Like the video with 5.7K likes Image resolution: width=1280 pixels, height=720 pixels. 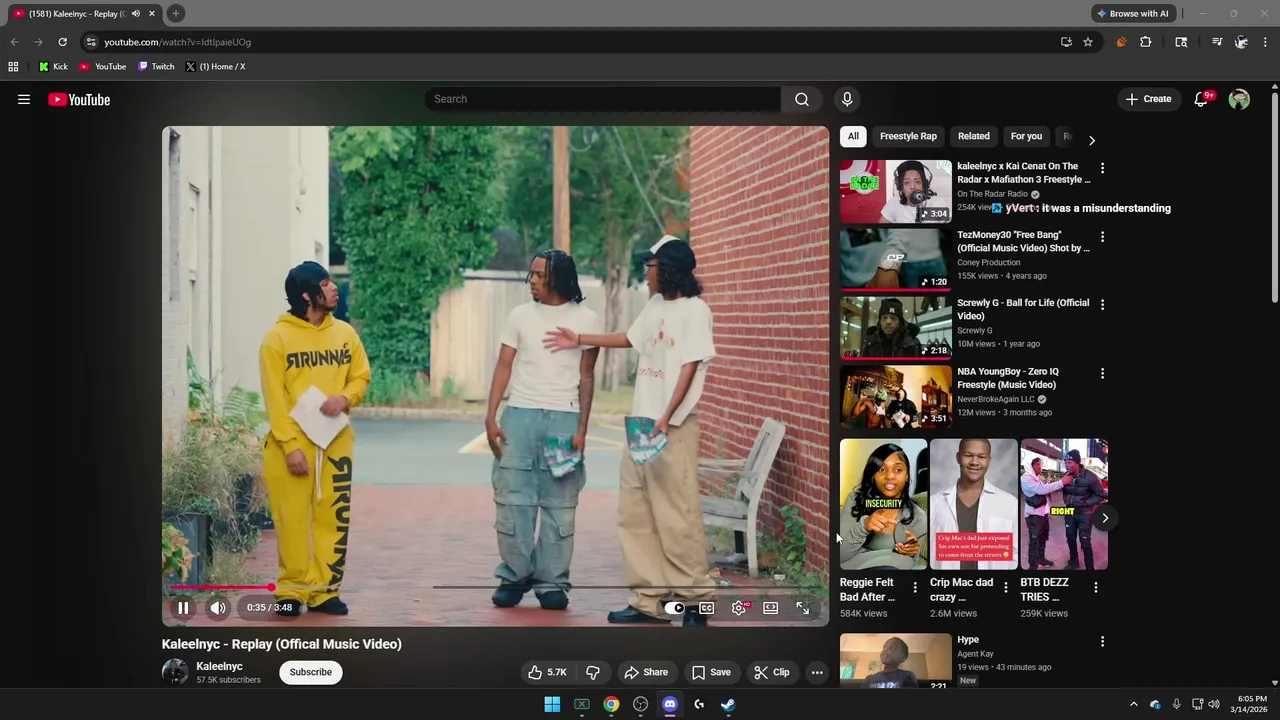tap(547, 672)
